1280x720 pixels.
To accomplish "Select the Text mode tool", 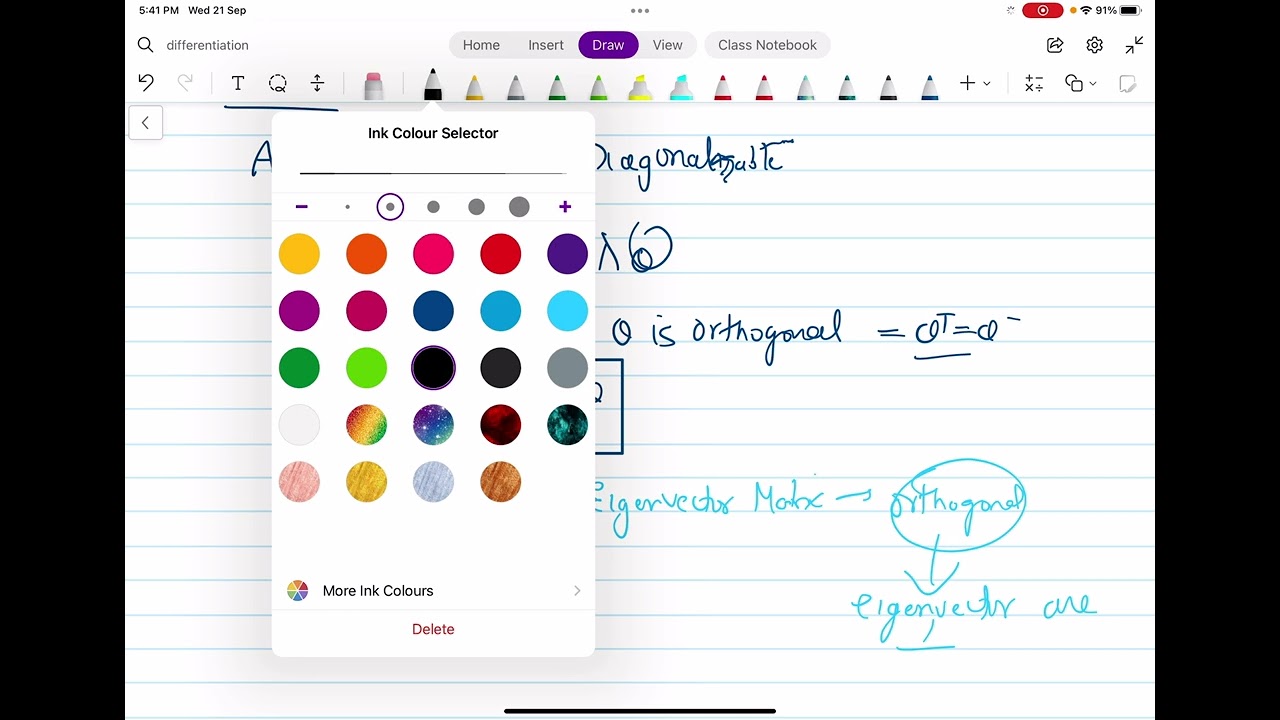I will [x=237, y=83].
